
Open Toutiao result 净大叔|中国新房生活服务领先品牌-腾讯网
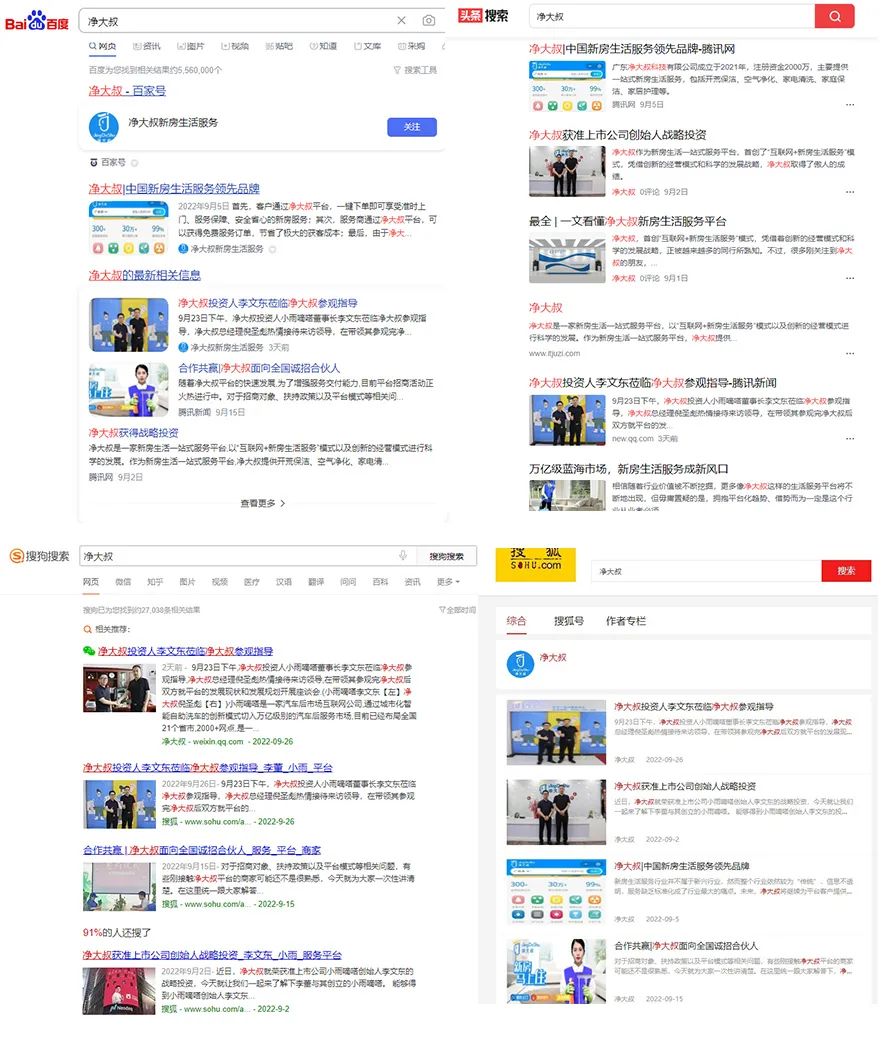[632, 49]
